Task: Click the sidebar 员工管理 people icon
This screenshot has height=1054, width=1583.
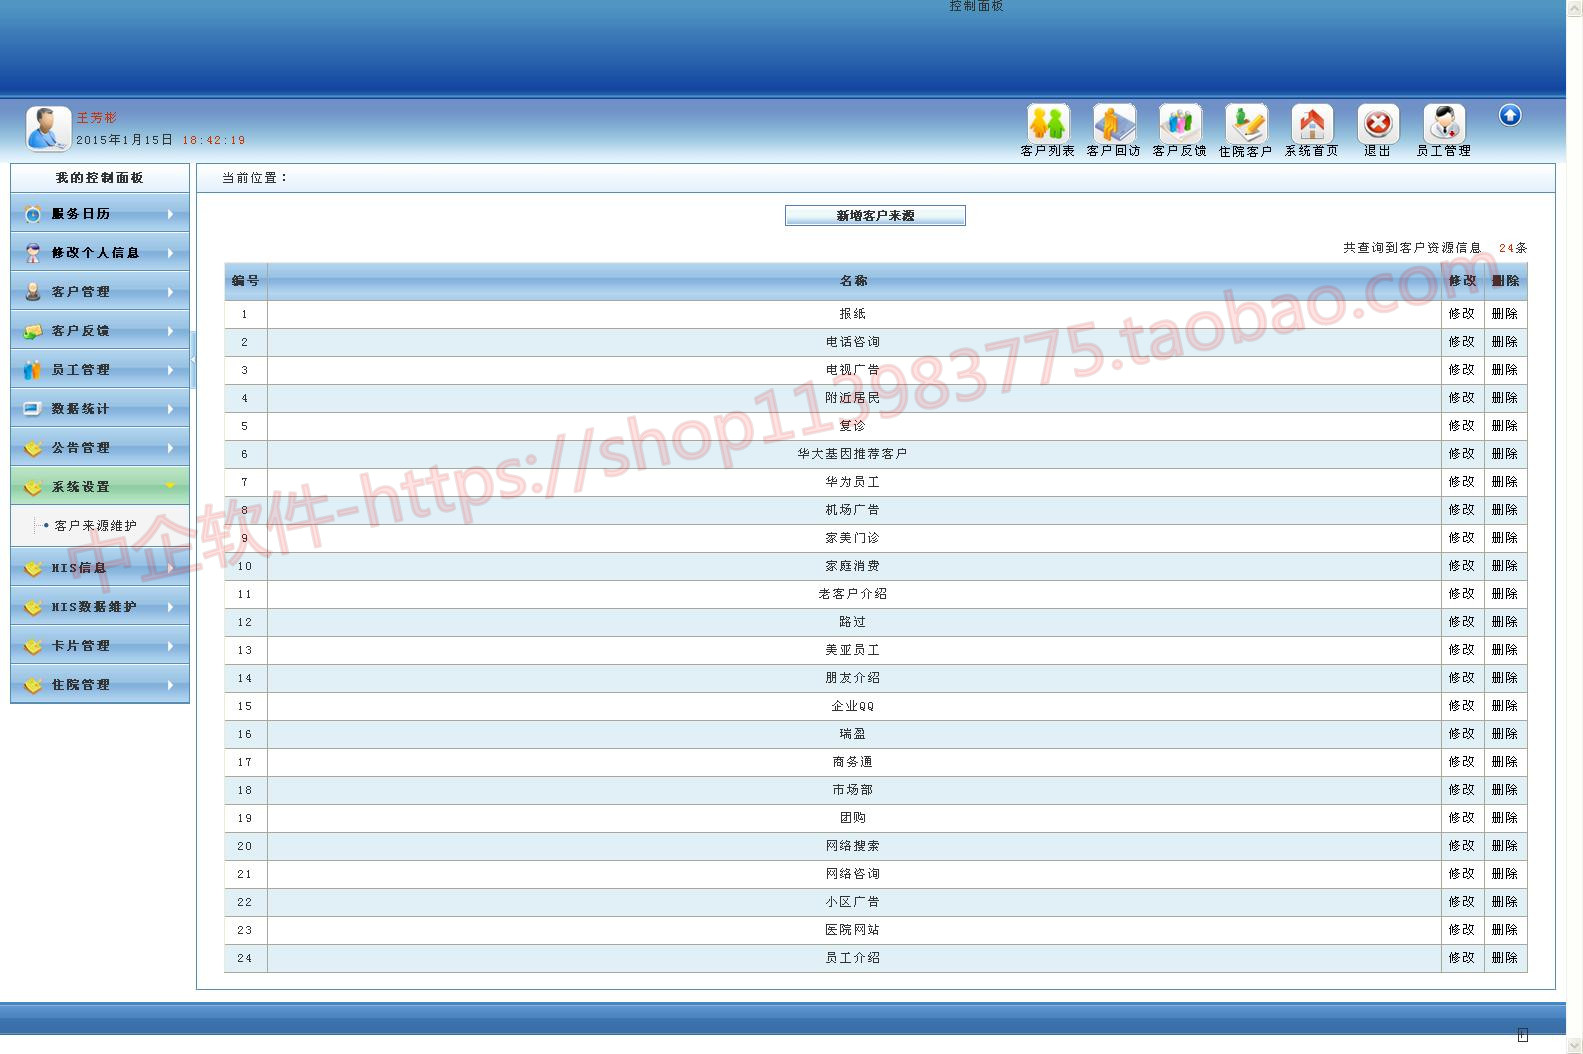Action: pos(33,369)
